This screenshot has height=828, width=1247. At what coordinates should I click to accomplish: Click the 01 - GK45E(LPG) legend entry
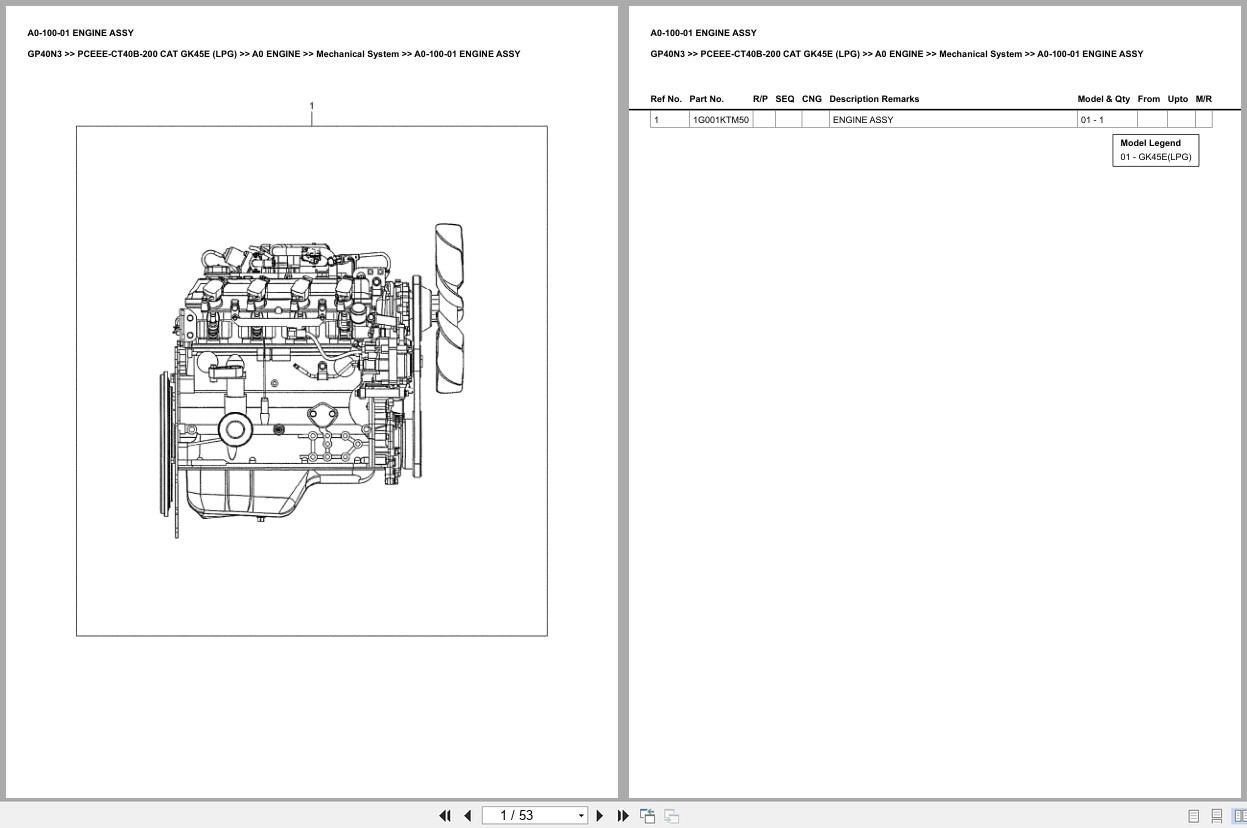click(1155, 156)
